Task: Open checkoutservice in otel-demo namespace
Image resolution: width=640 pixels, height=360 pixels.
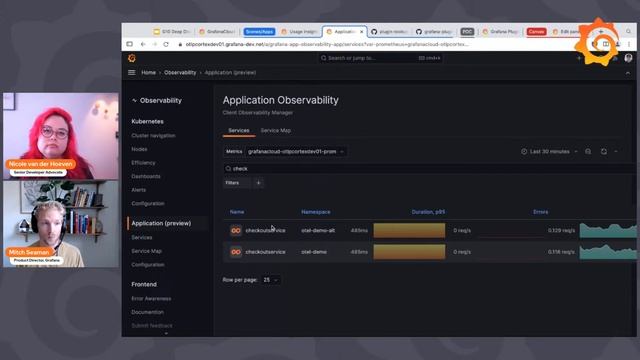Action: tap(265, 252)
